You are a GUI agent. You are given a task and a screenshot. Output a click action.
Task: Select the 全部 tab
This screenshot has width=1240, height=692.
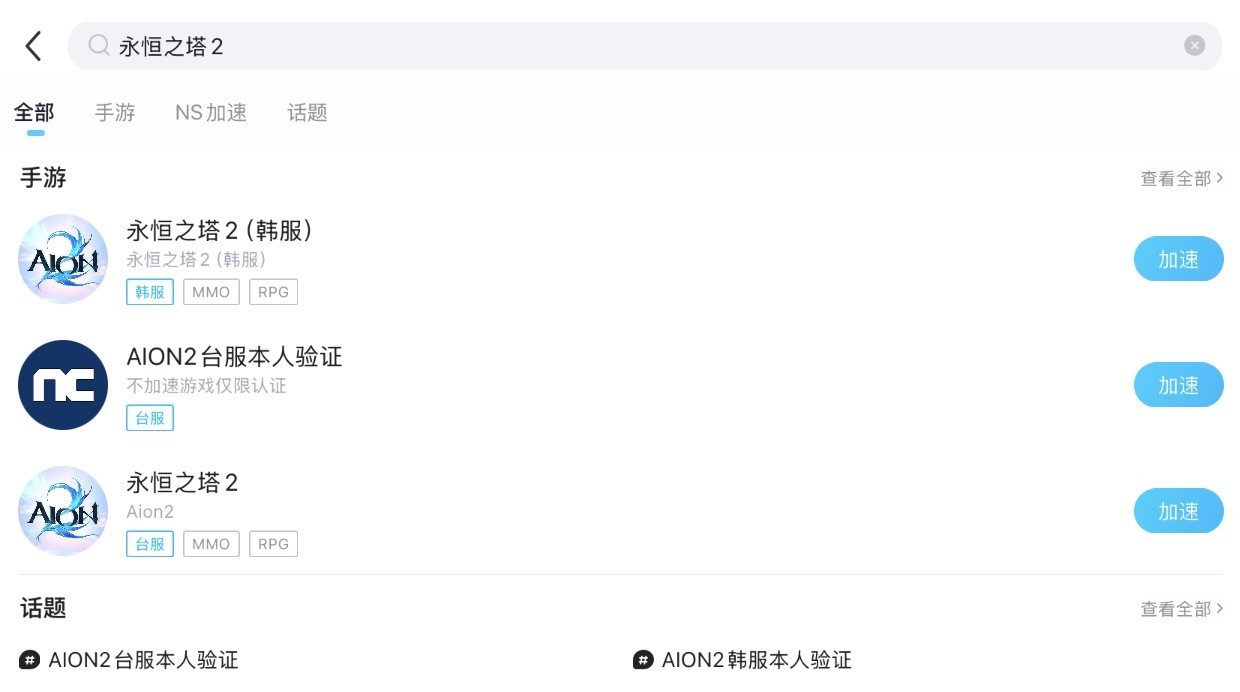(35, 113)
